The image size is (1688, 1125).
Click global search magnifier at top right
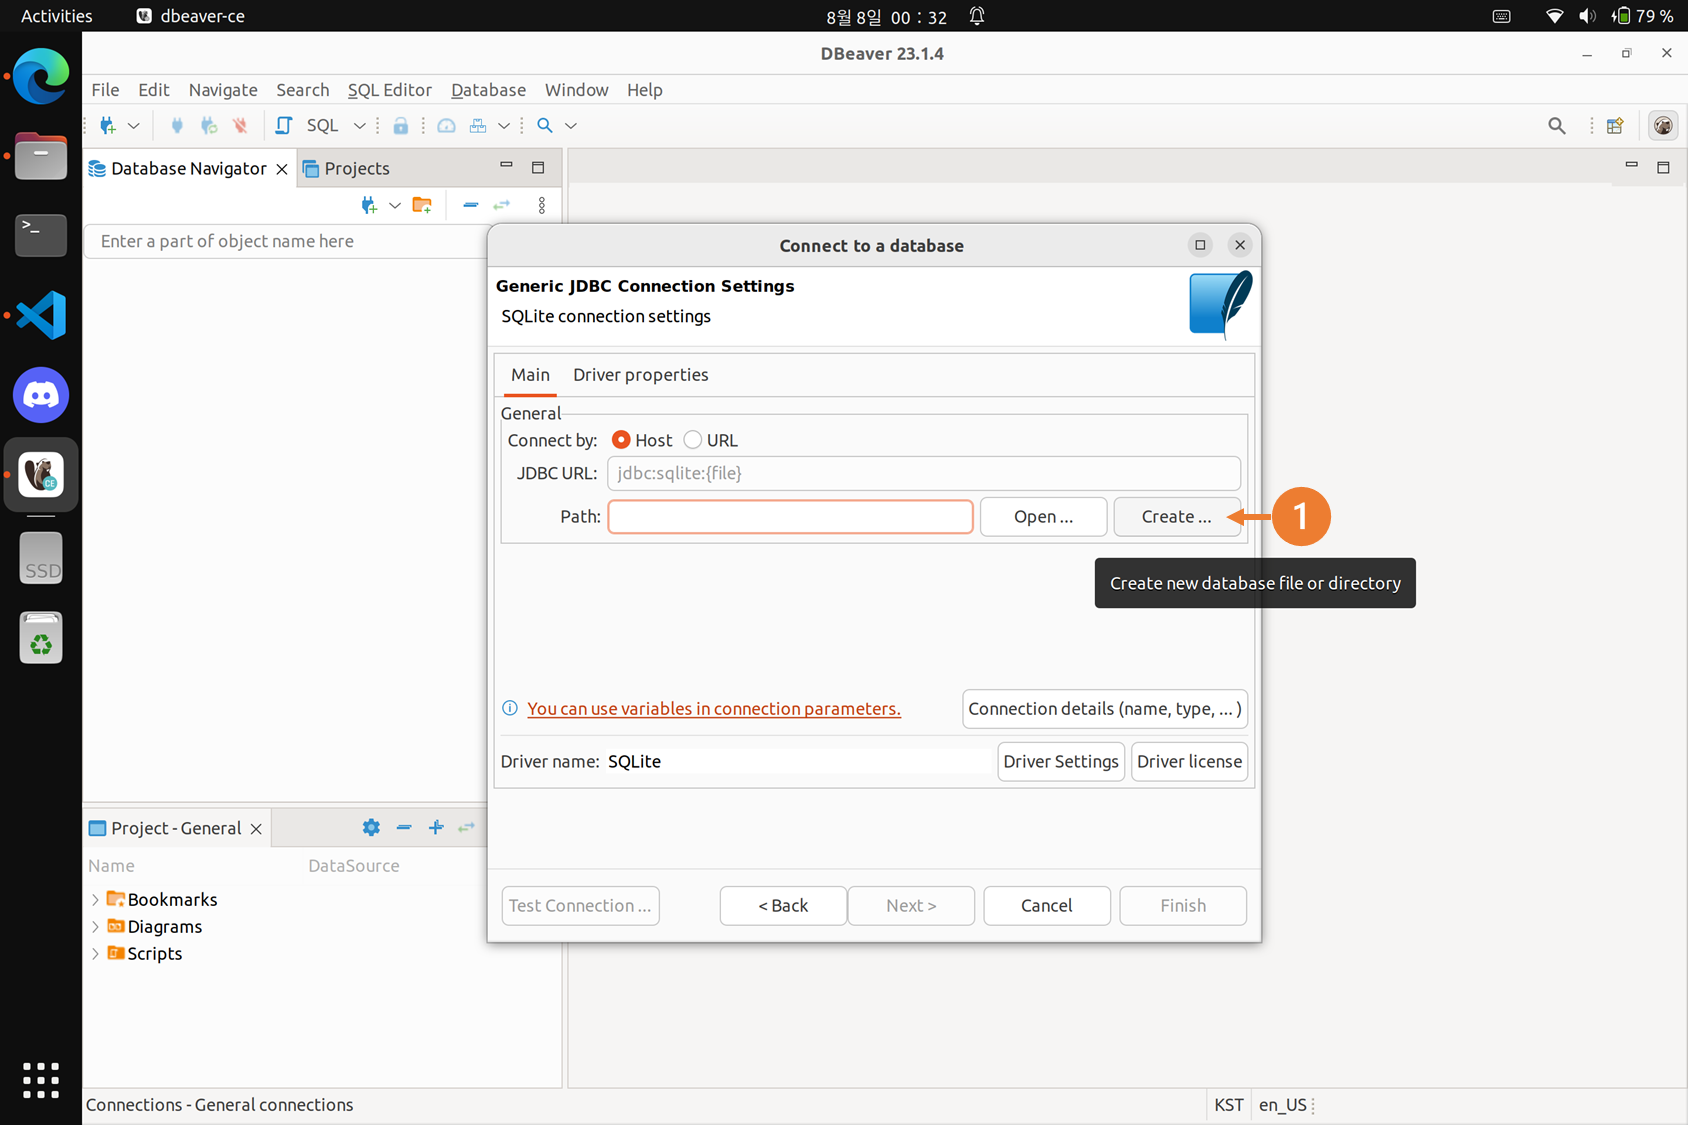[x=1557, y=126]
